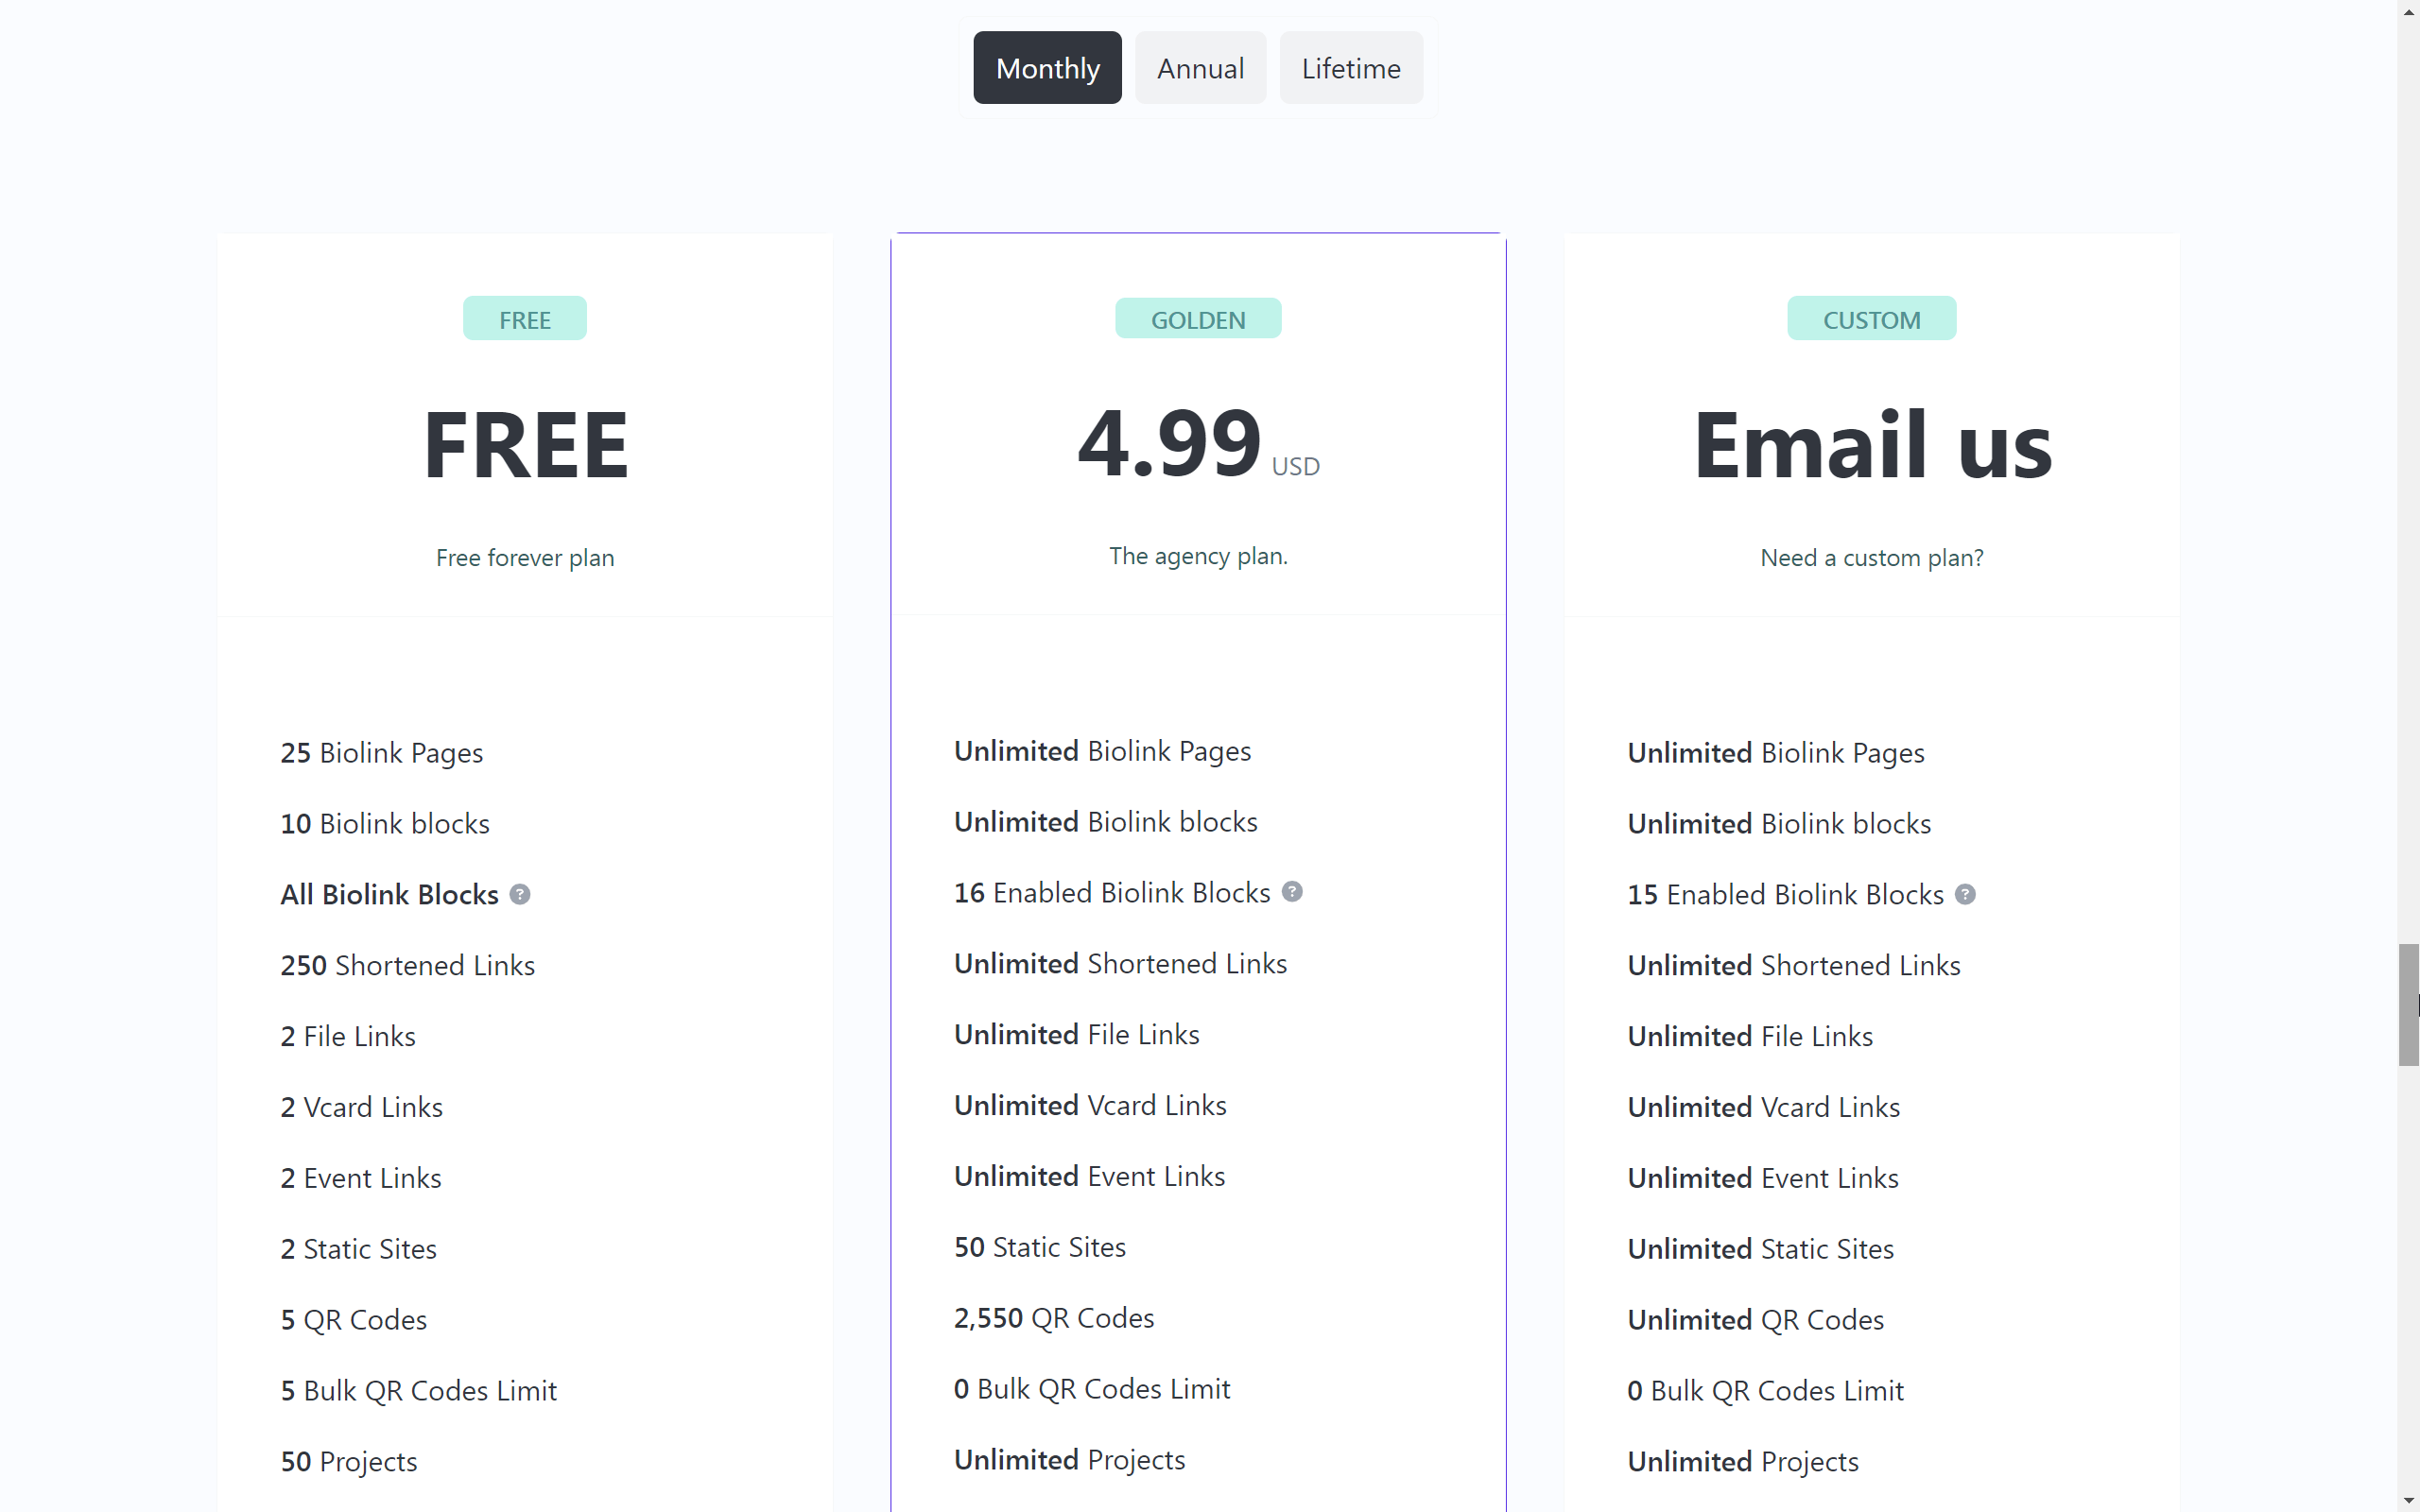Screen dimensions: 2420x1512
Task: Click the GOLDEN plan badge
Action: [x=1198, y=319]
